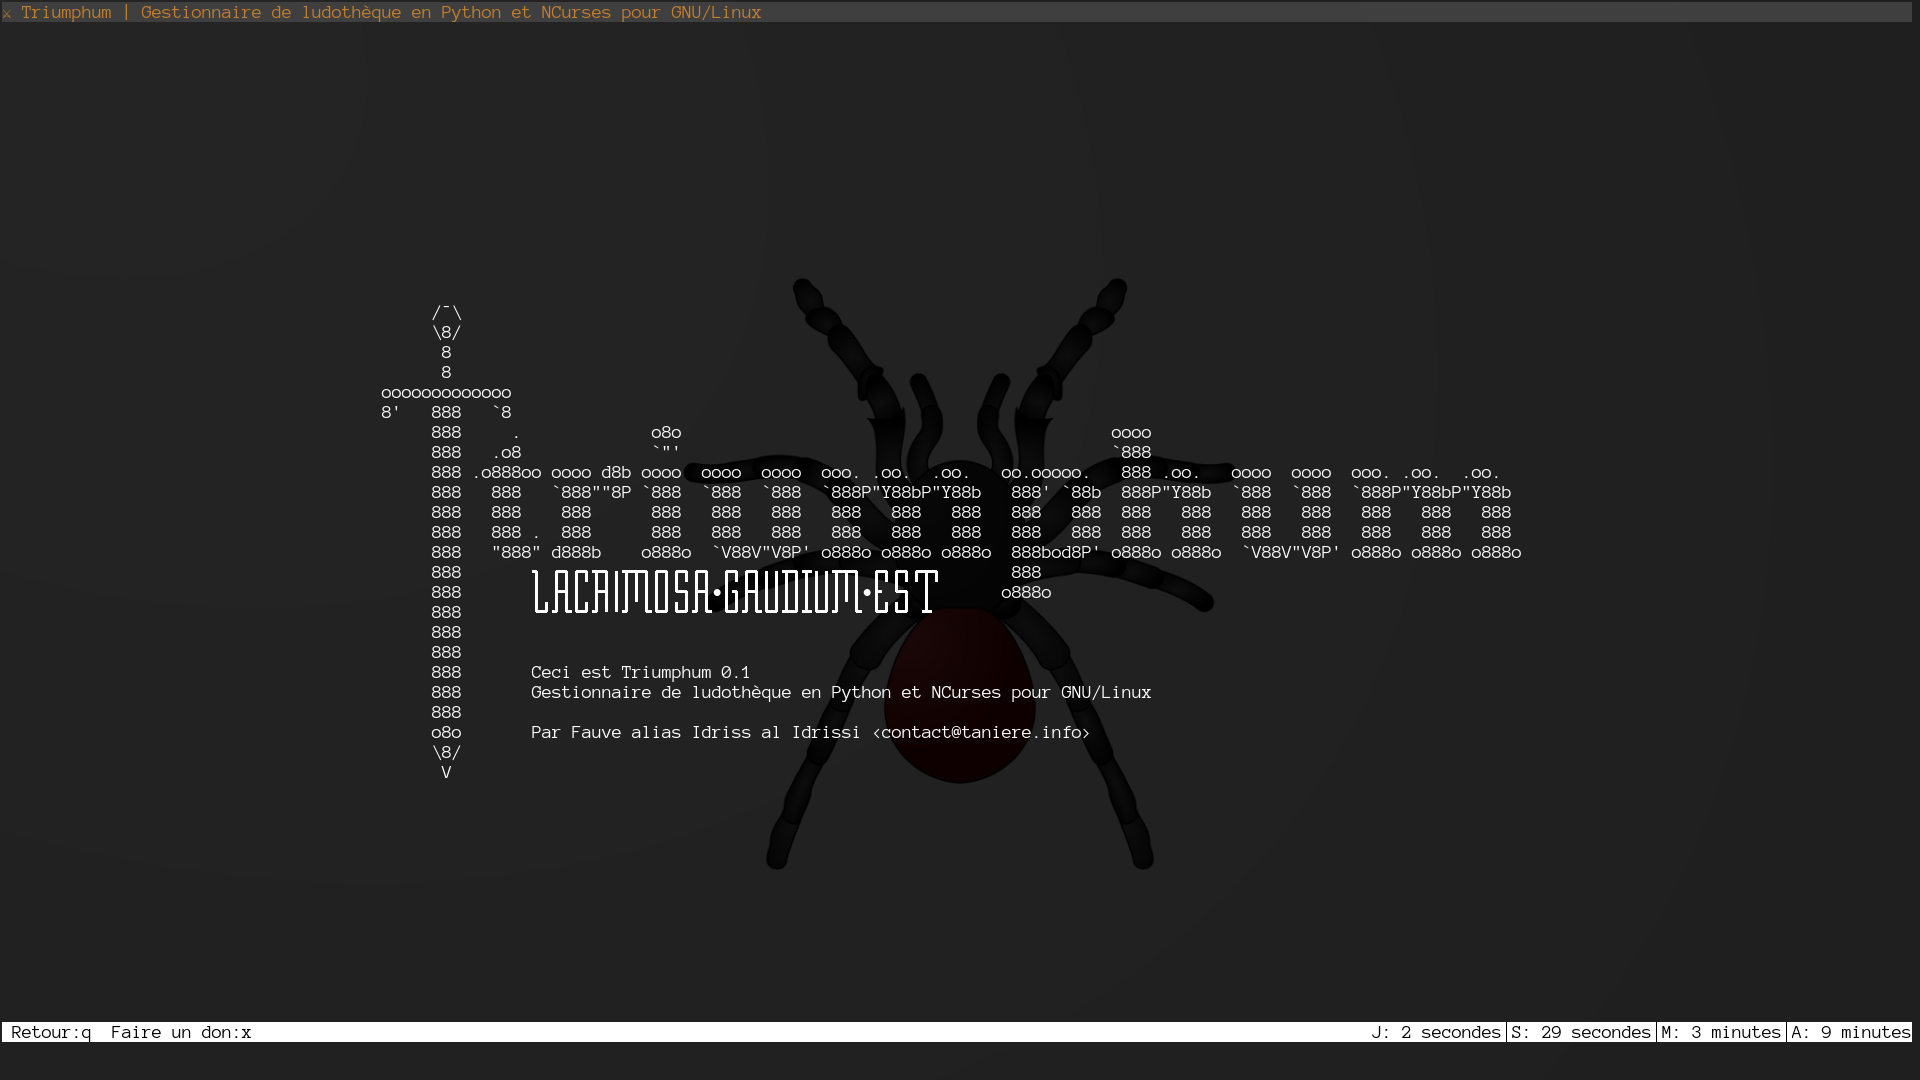Click the ASCII sword tip V
This screenshot has height=1080, width=1920.
click(x=446, y=772)
